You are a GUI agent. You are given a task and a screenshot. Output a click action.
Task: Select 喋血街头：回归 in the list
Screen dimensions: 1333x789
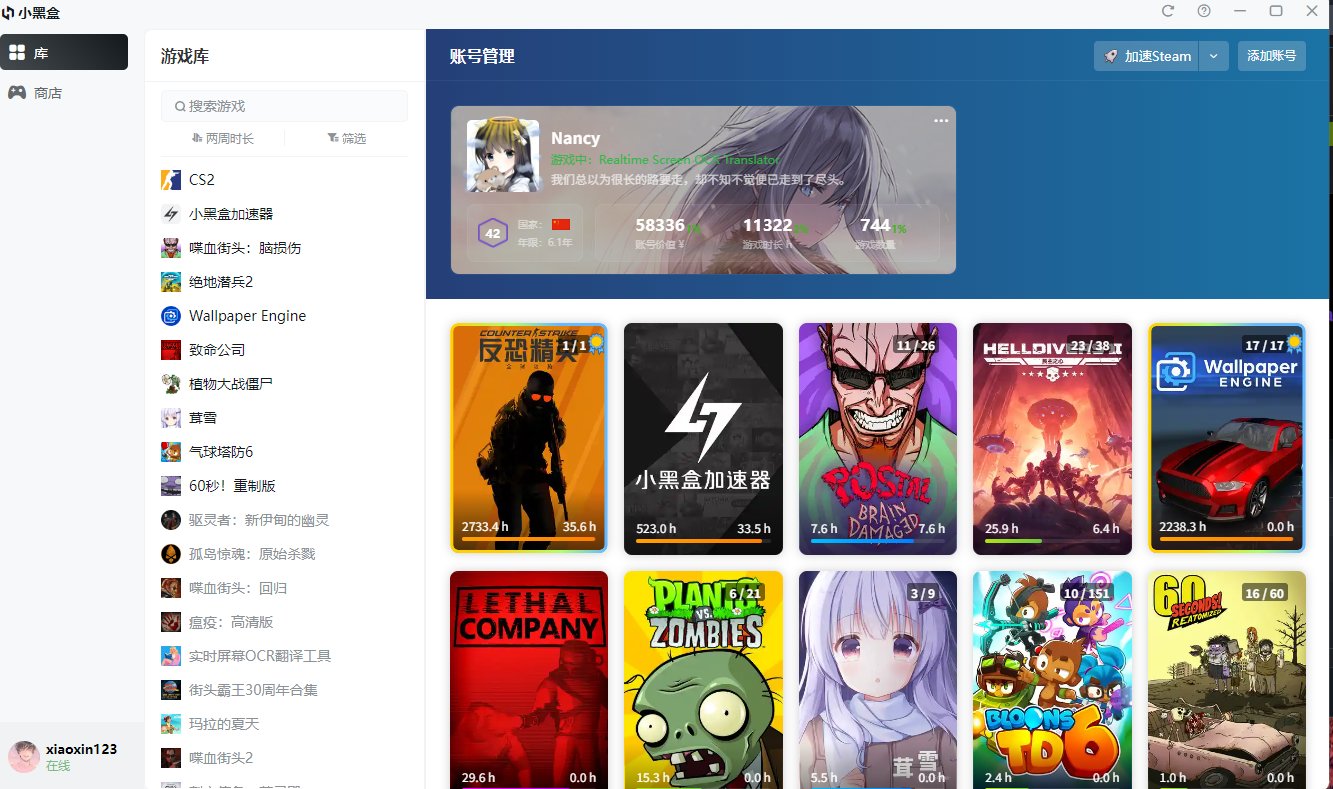[284, 588]
